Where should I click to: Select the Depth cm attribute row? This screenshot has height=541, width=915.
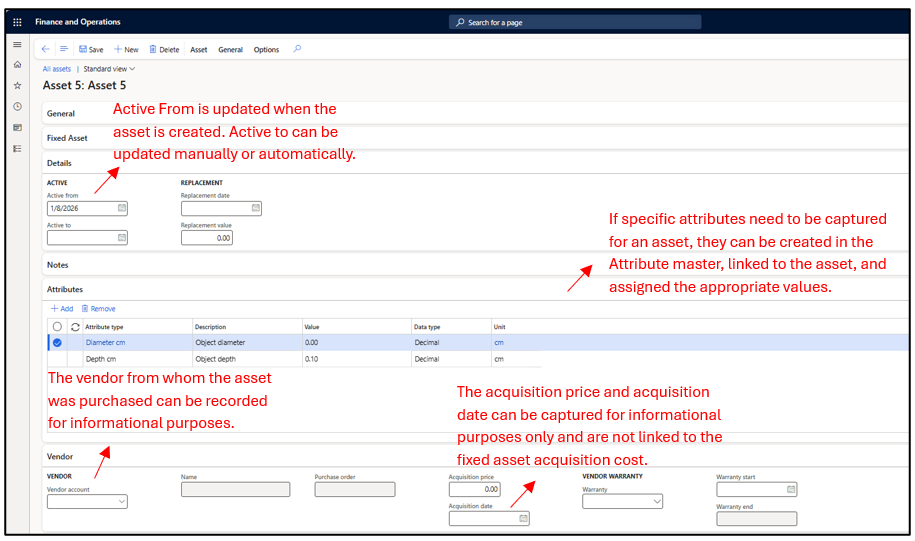[295, 359]
